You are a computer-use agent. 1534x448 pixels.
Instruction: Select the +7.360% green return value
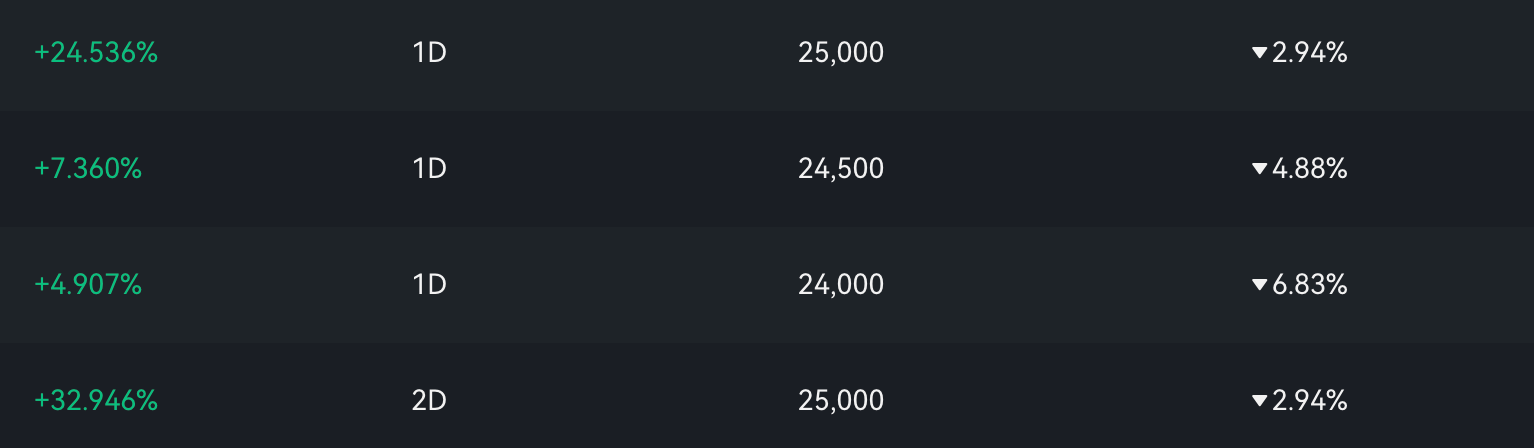click(x=88, y=169)
